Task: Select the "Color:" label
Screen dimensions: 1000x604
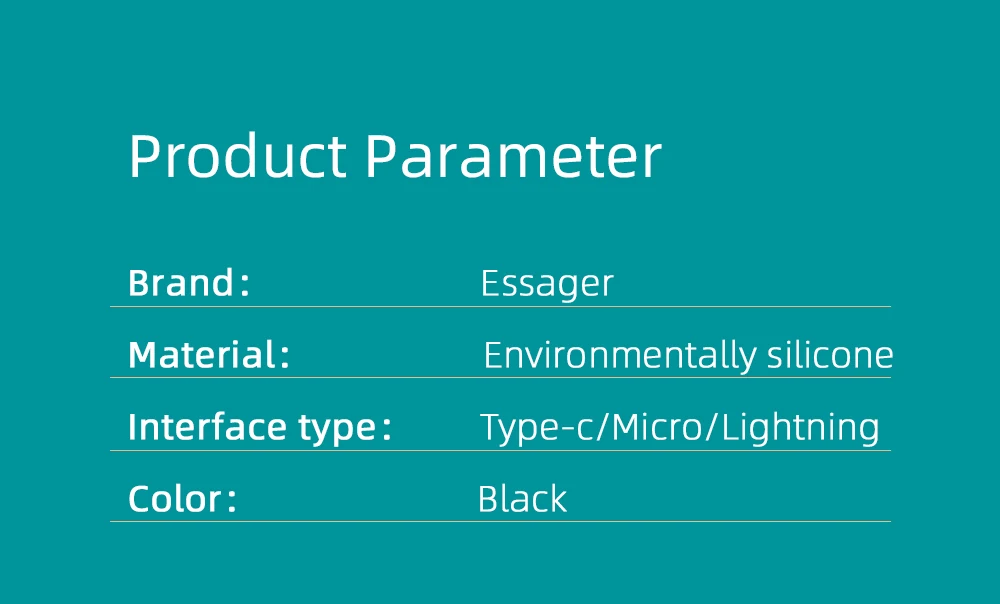Action: [x=182, y=499]
